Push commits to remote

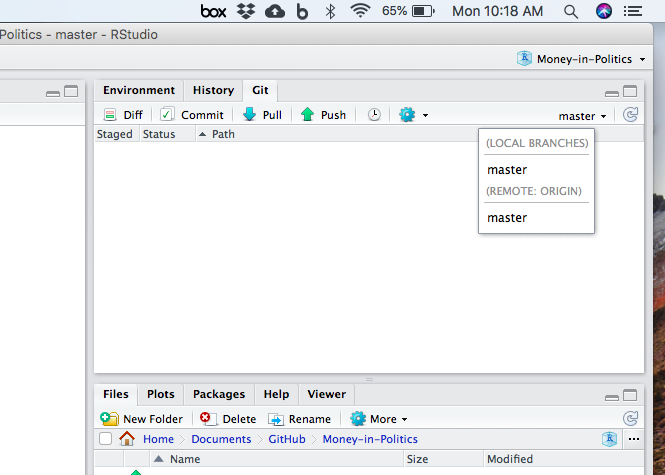(323, 115)
